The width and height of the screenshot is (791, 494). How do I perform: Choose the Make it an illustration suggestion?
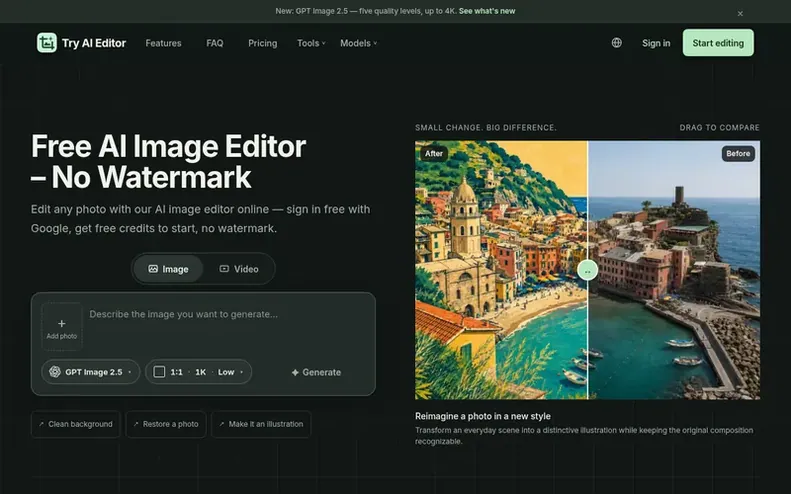(x=261, y=424)
